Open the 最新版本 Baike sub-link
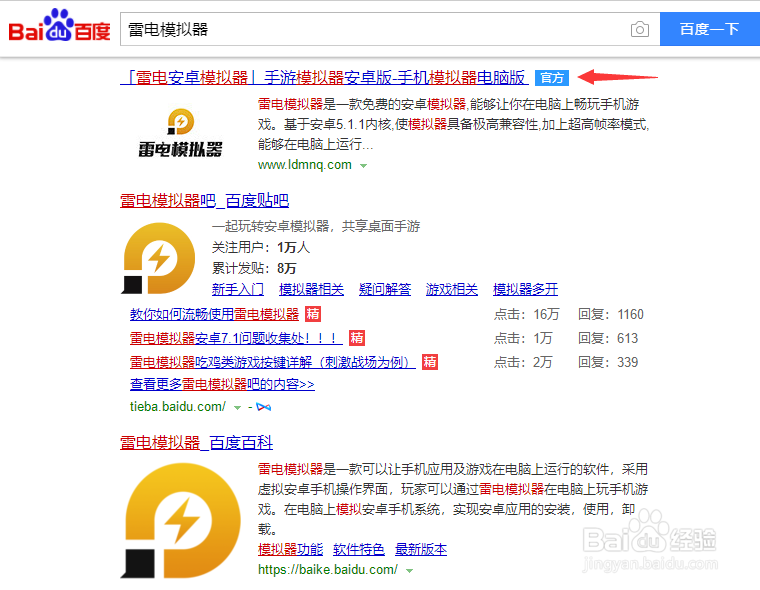 click(421, 549)
